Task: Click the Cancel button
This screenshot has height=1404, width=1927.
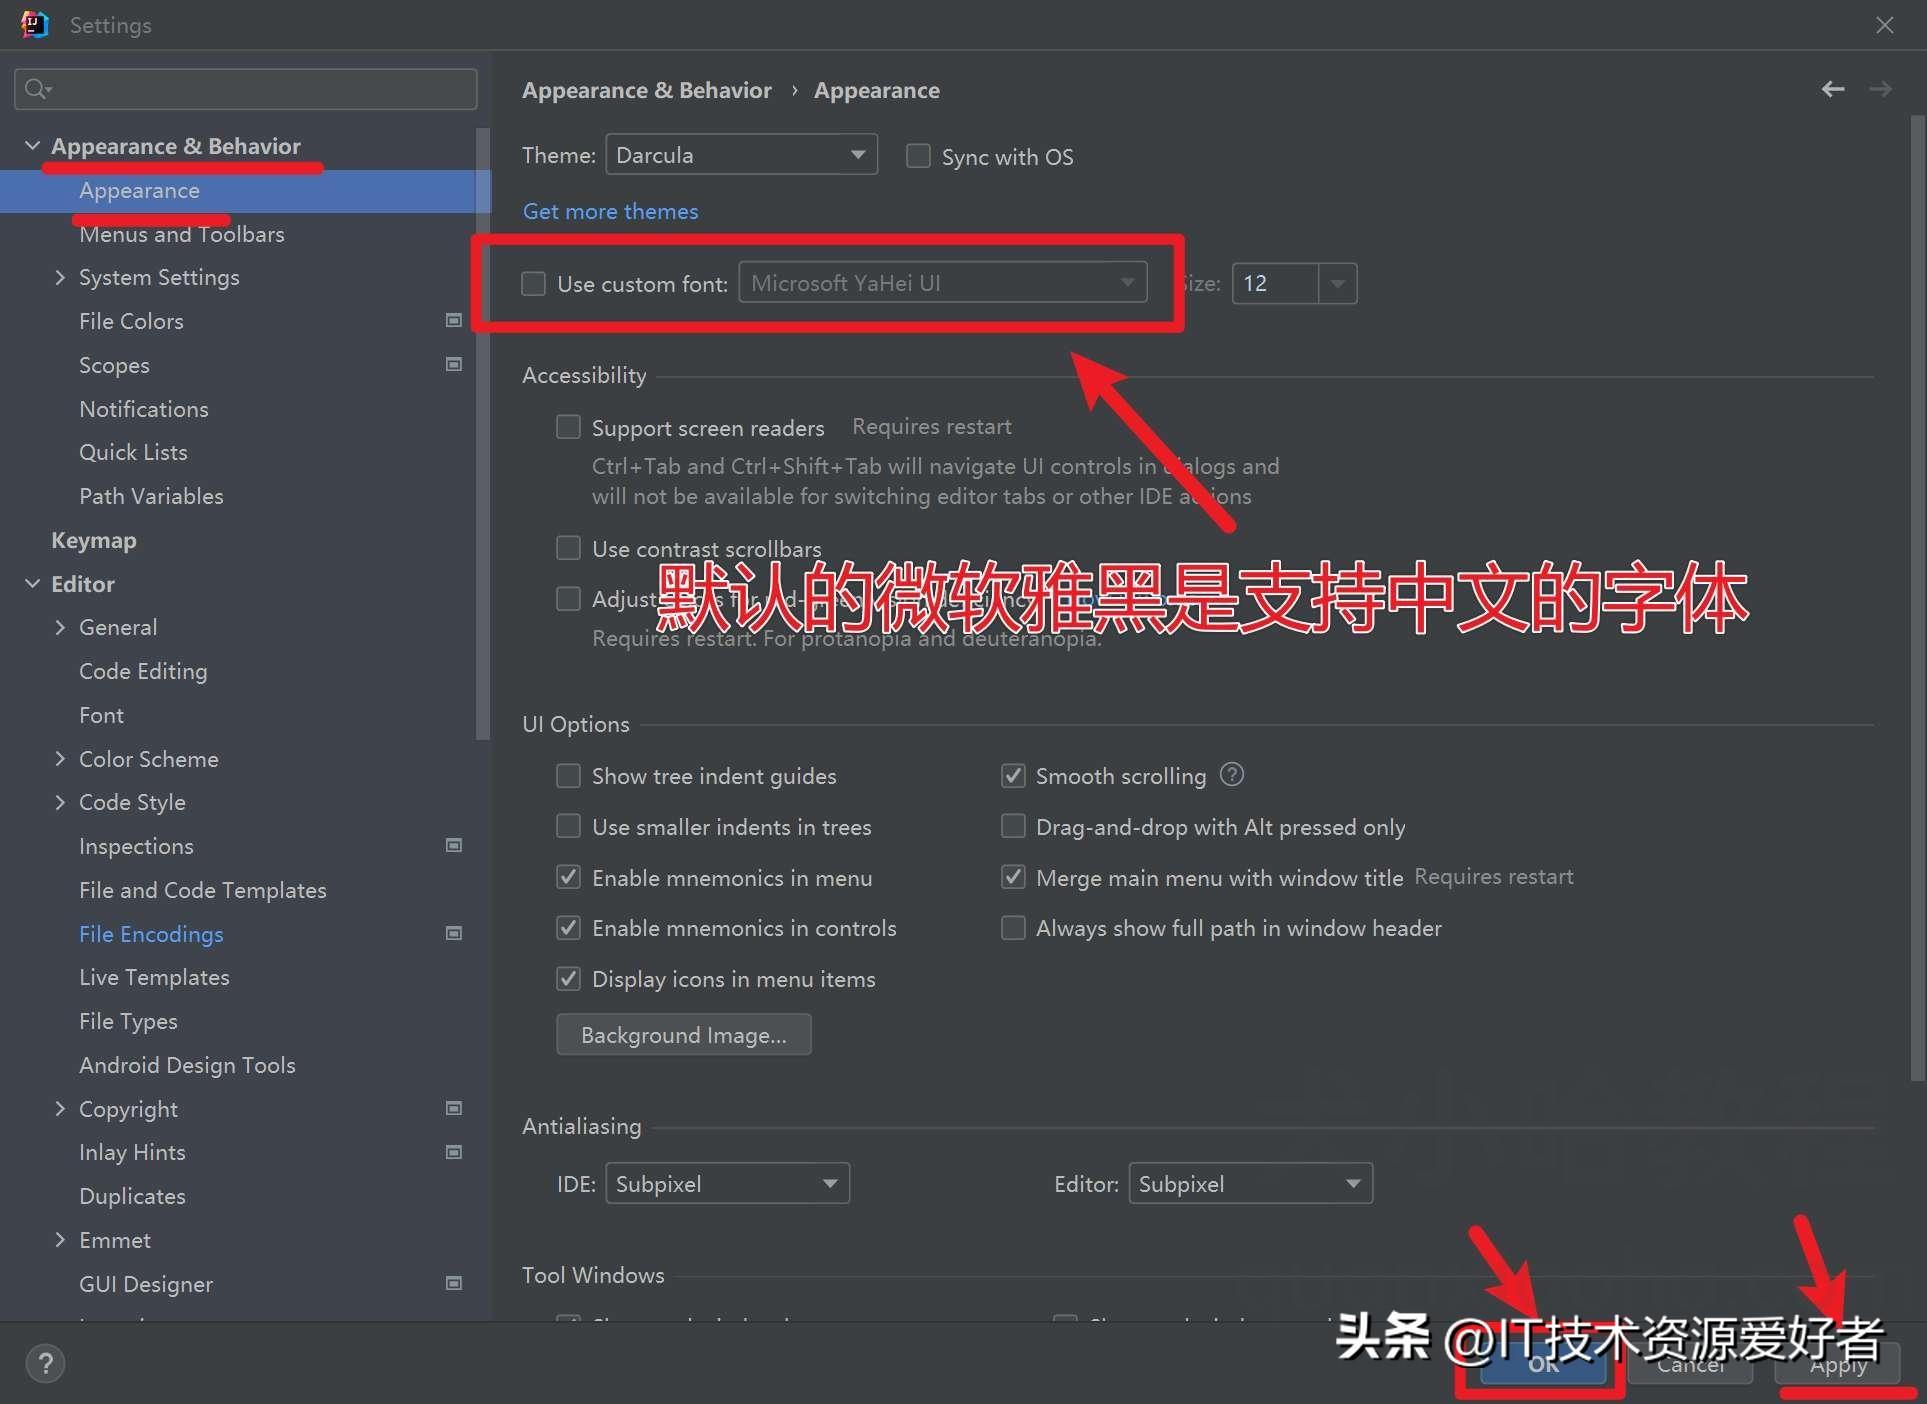Action: point(1690,1364)
